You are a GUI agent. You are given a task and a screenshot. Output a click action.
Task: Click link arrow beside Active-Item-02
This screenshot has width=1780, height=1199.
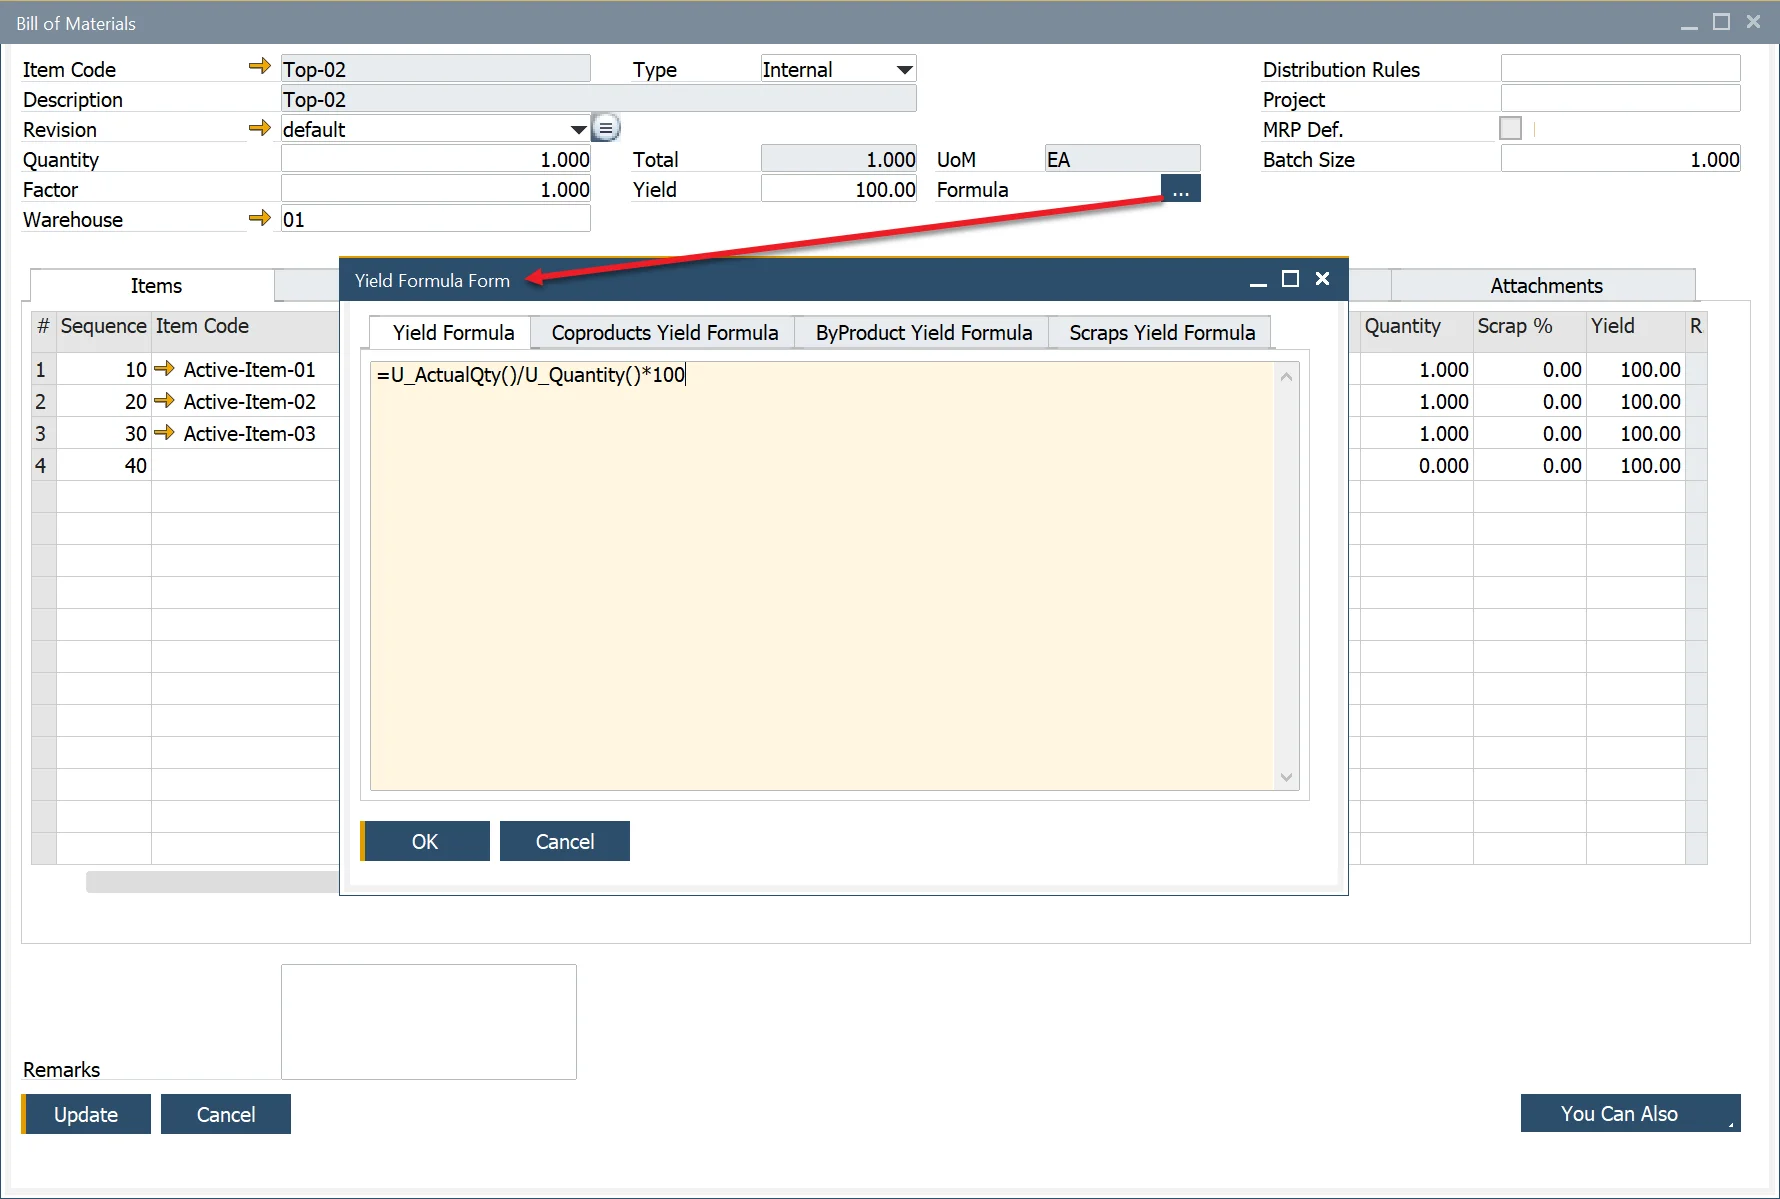(165, 401)
